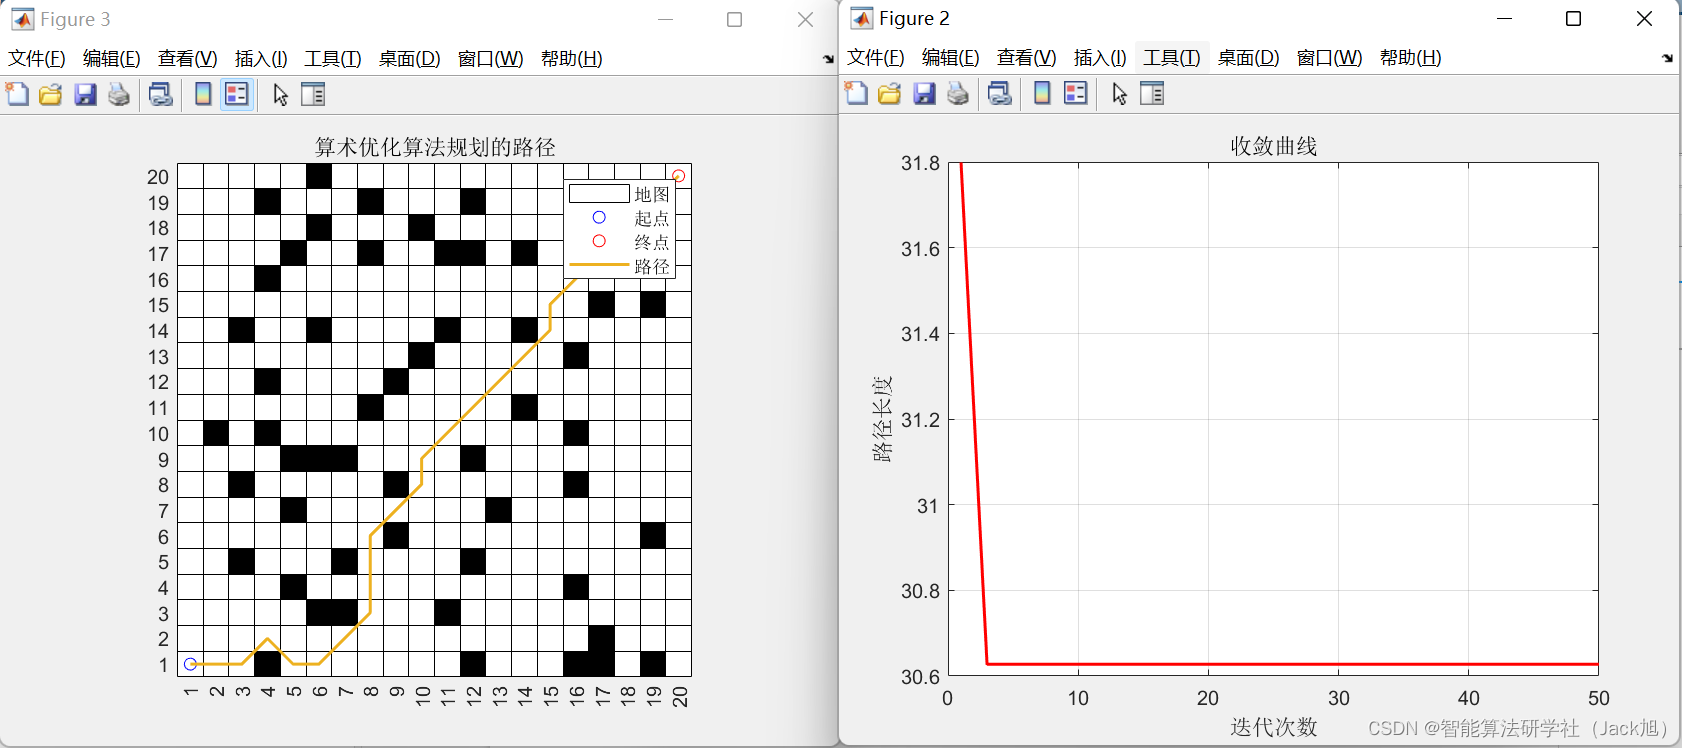Open 窗口(W) menu in Figure 2

[1330, 58]
